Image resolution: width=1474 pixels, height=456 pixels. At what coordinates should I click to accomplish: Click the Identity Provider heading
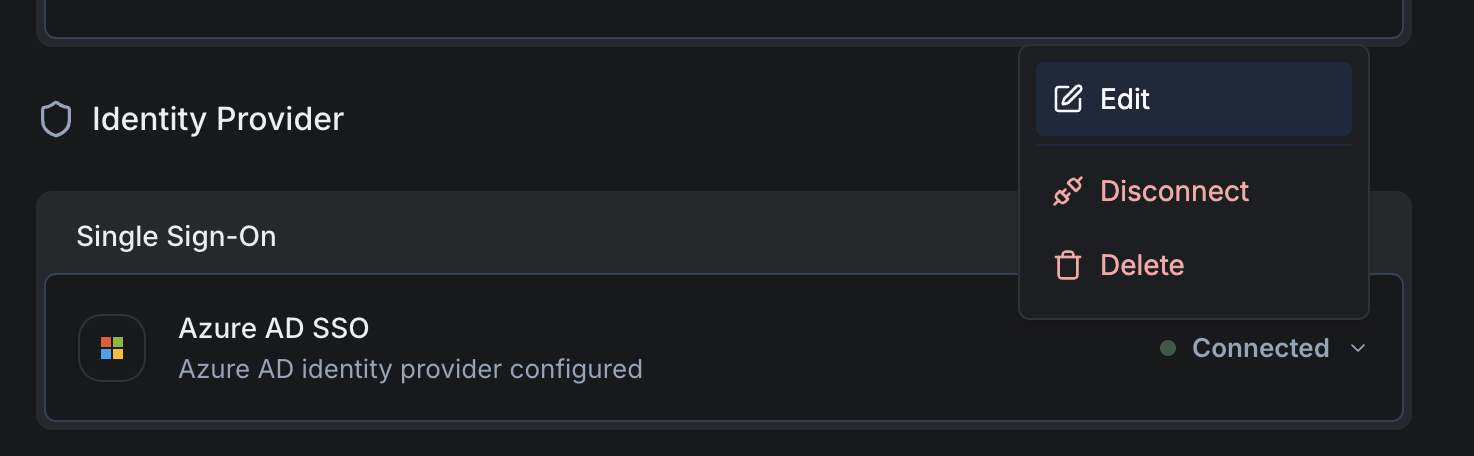coord(218,119)
